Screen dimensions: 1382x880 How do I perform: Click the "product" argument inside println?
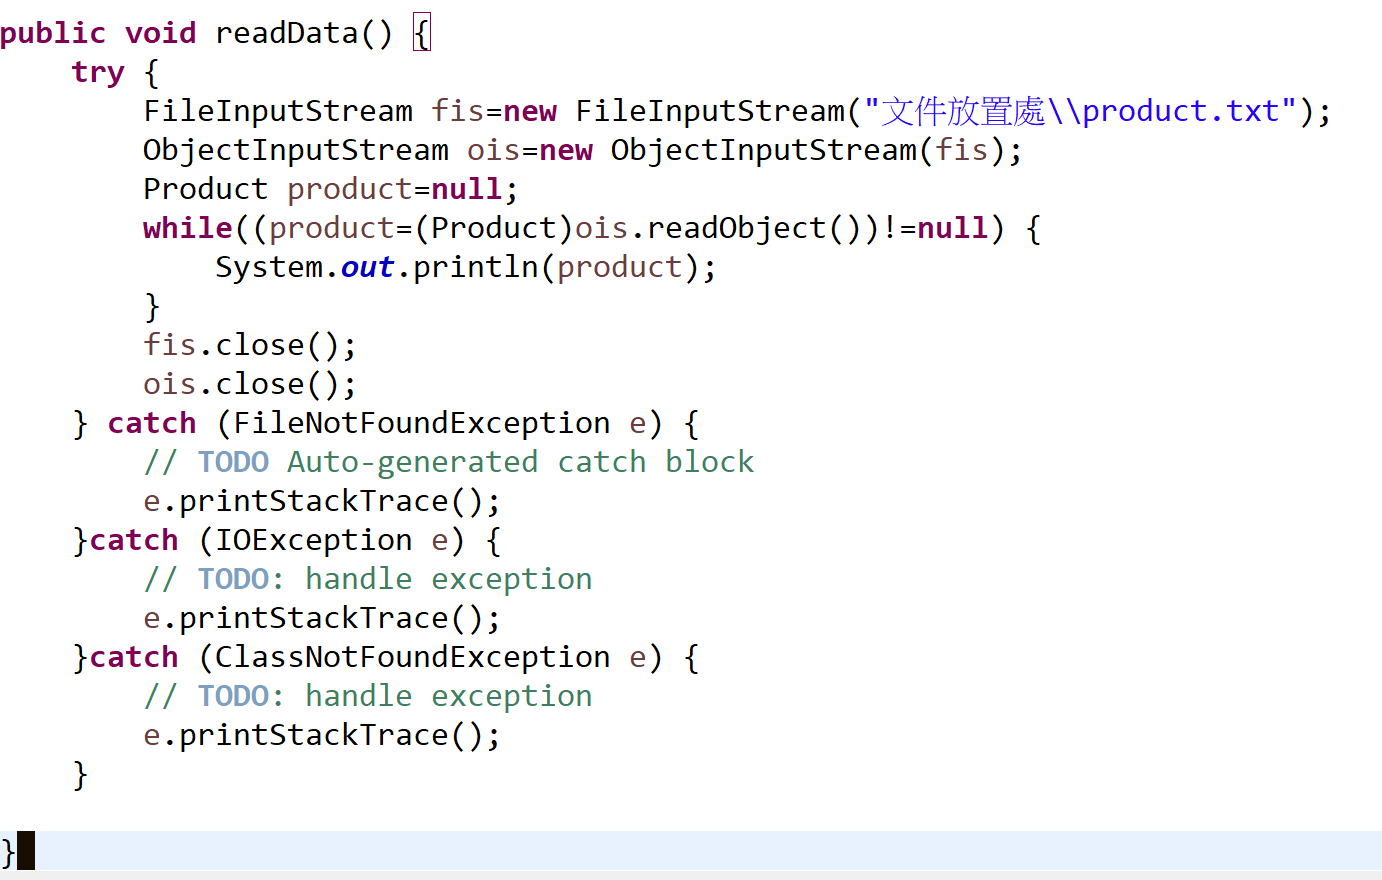tap(620, 267)
